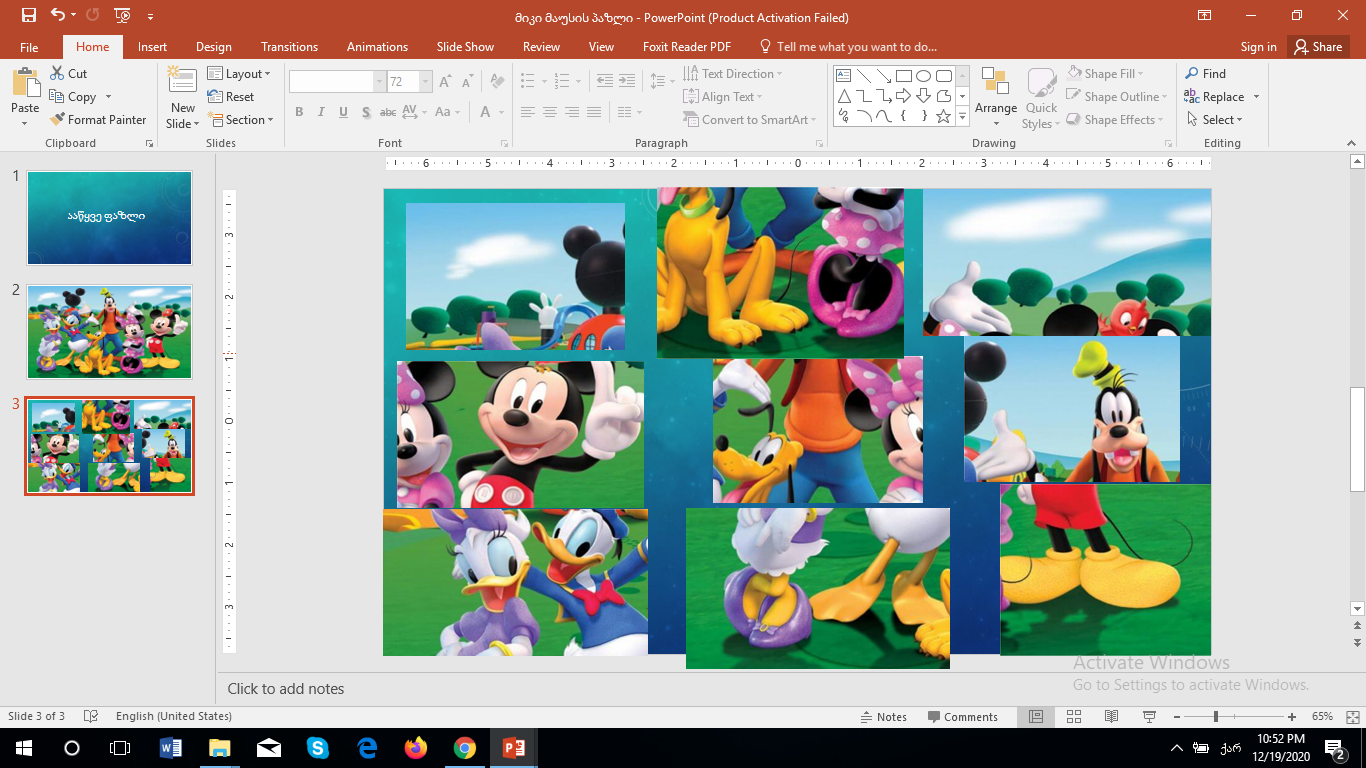Switch to Slide Sorter view

[x=1074, y=717]
